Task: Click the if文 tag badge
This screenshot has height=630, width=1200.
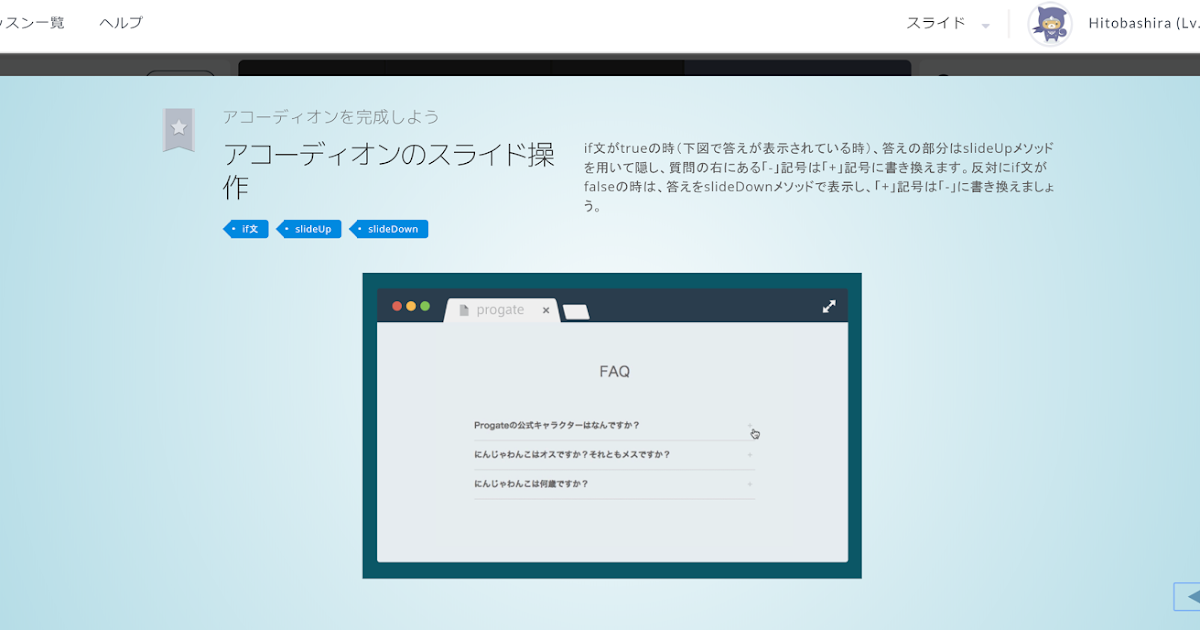Action: 246,229
